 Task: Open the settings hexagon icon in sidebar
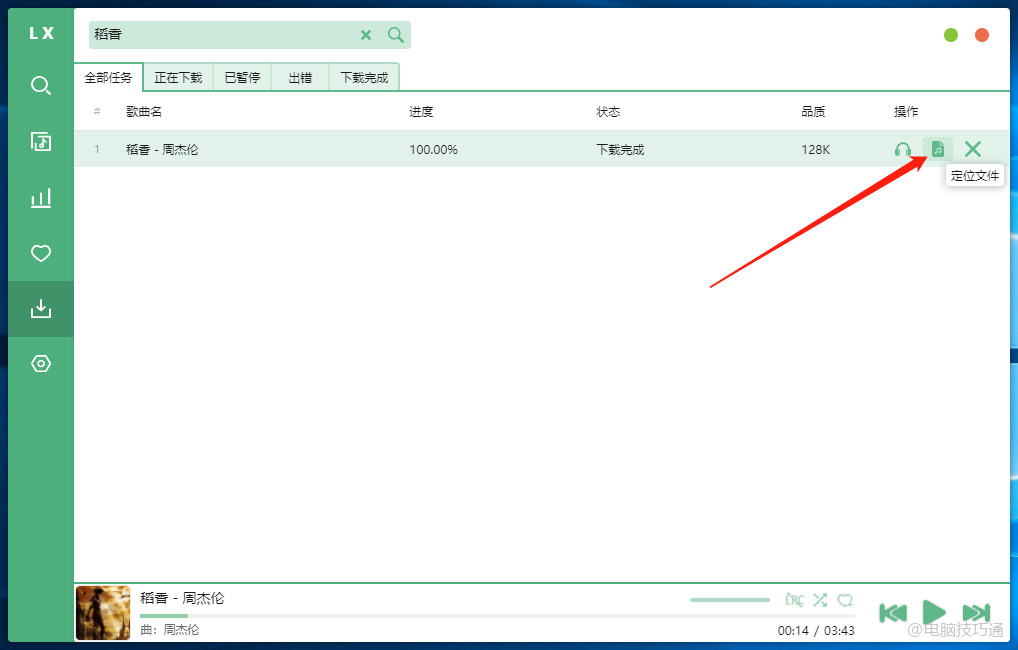(x=40, y=364)
